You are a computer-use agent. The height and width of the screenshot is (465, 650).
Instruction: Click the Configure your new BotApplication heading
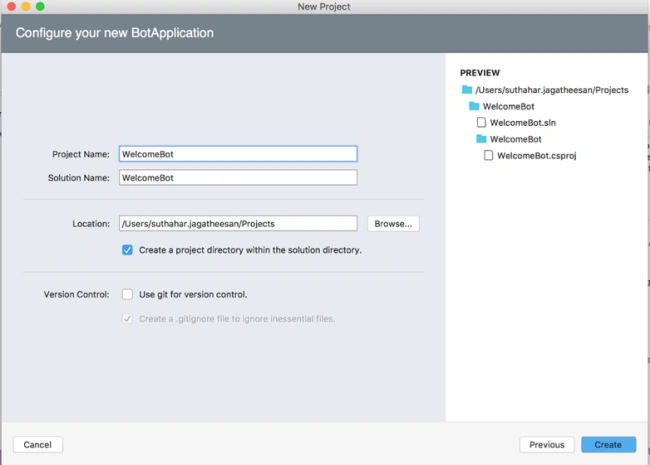click(114, 33)
